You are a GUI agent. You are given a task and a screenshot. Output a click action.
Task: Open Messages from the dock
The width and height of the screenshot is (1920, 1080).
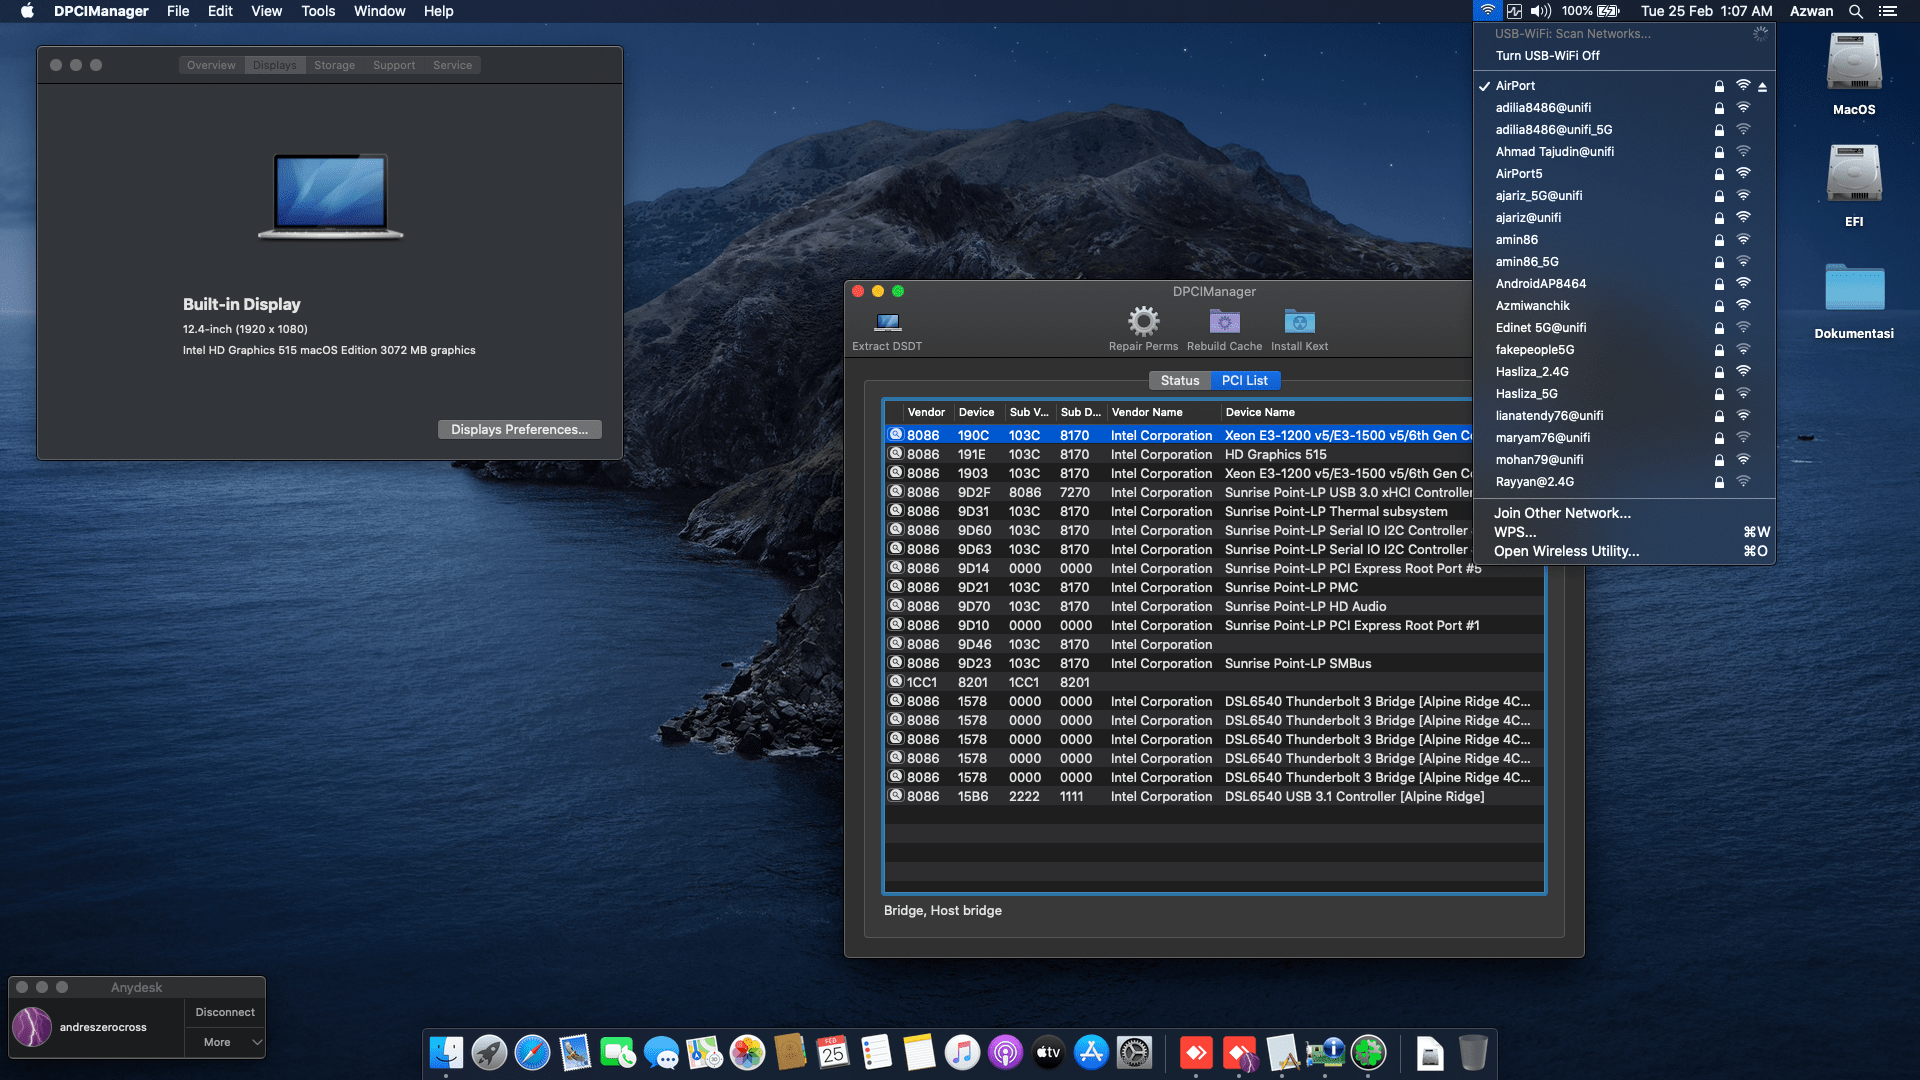pos(661,1053)
